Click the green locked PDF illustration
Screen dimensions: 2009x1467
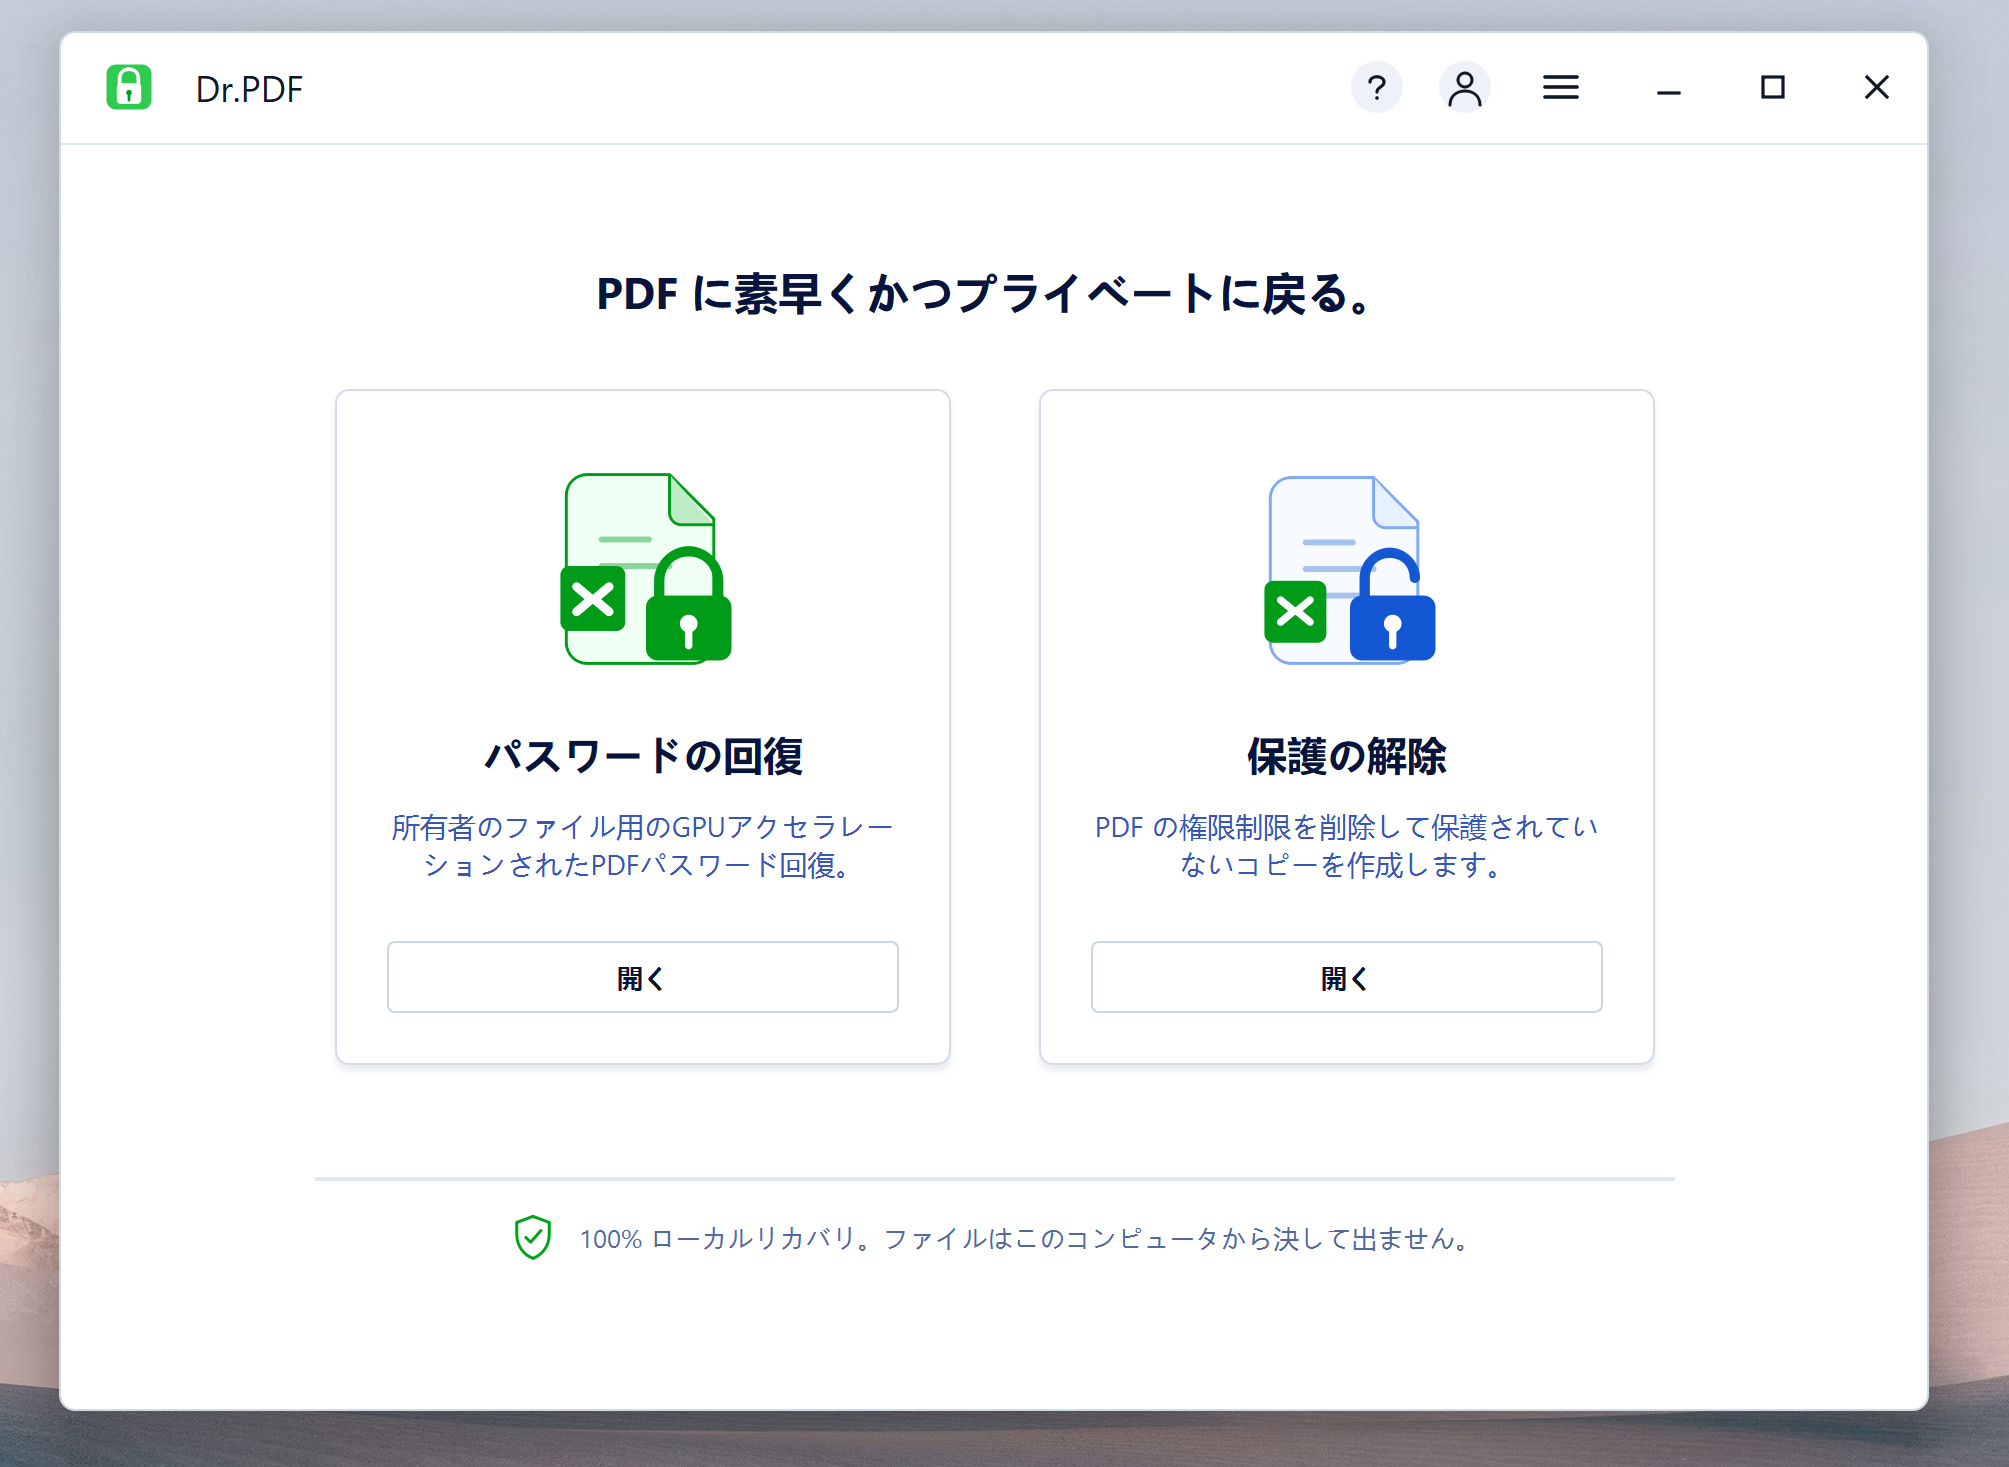[x=646, y=568]
